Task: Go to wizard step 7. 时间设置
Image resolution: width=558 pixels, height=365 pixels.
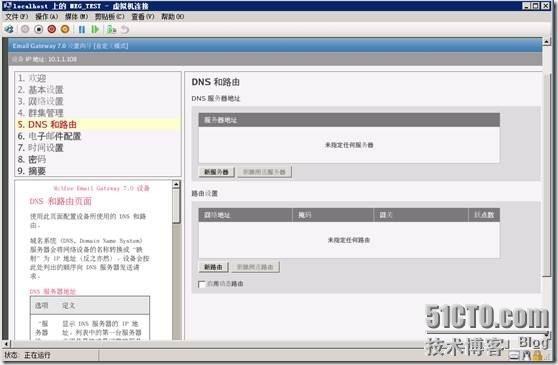Action: pos(41,148)
